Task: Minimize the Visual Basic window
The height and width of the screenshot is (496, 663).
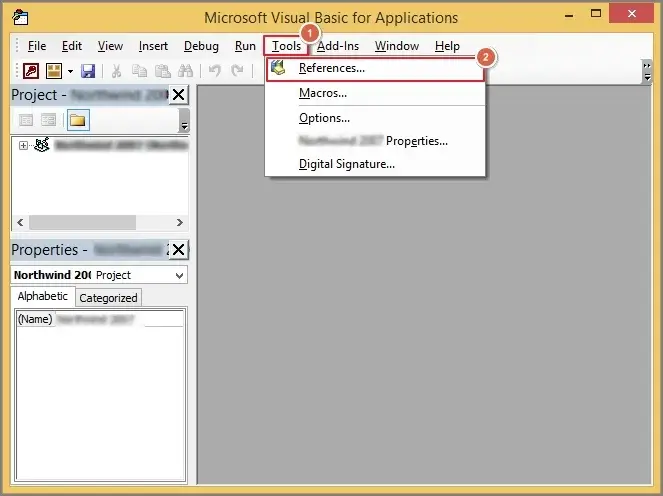Action: click(x=569, y=16)
